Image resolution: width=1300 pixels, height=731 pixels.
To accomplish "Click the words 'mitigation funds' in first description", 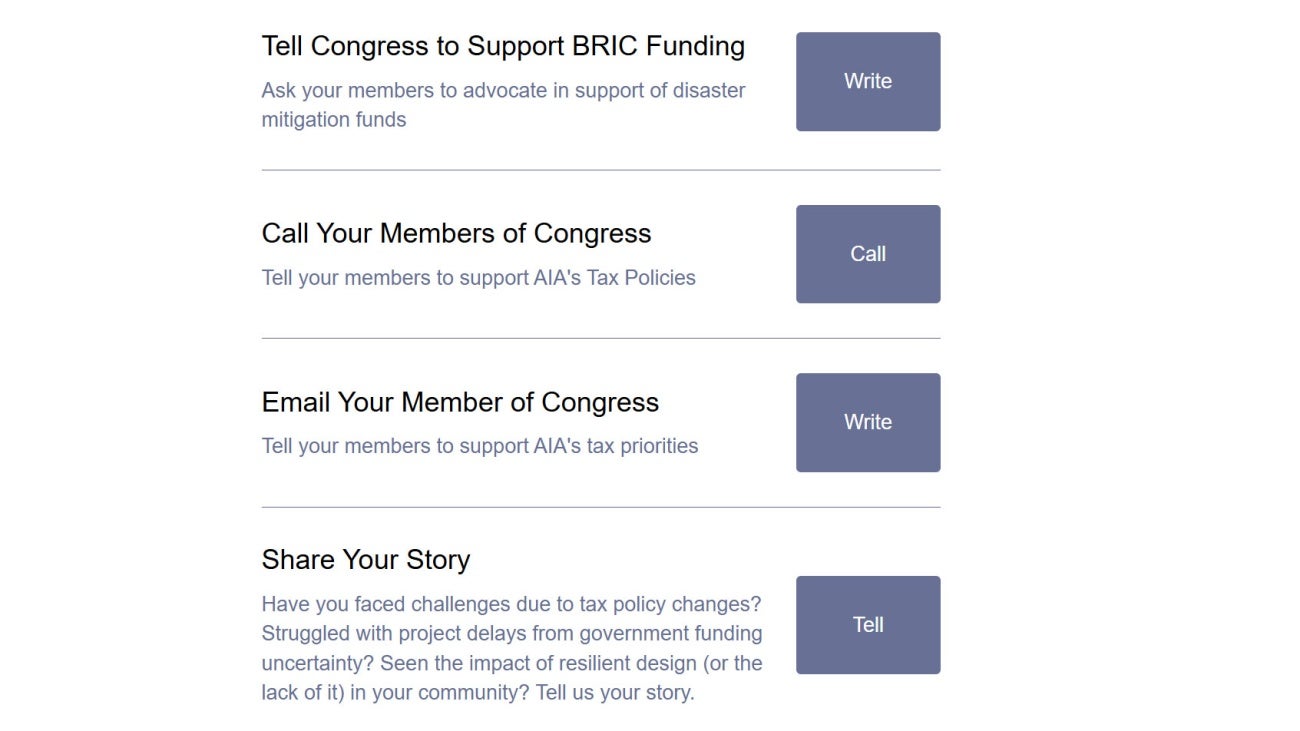I will 334,120.
